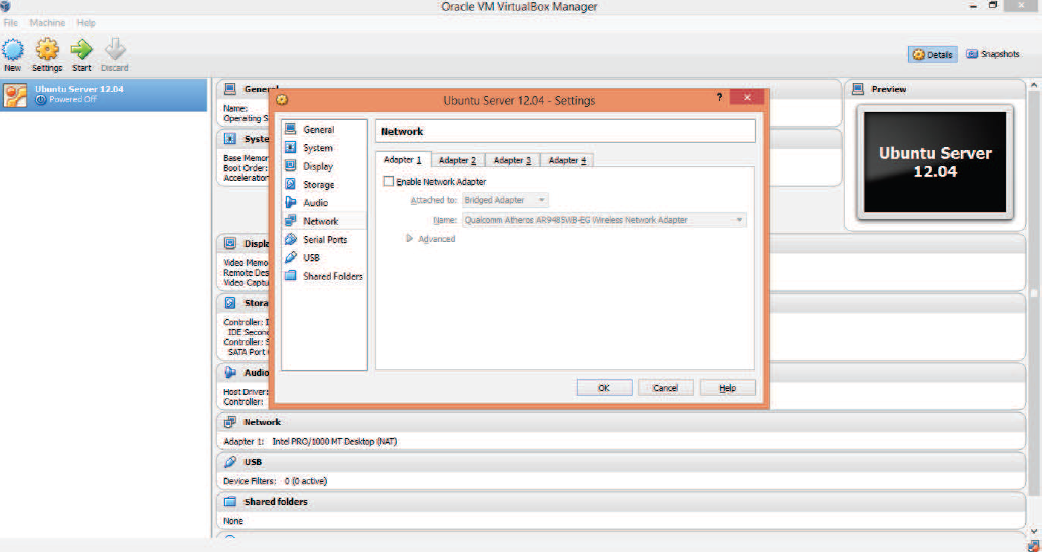Select Ubuntu Server 12.04 VM entry

(x=103, y=95)
